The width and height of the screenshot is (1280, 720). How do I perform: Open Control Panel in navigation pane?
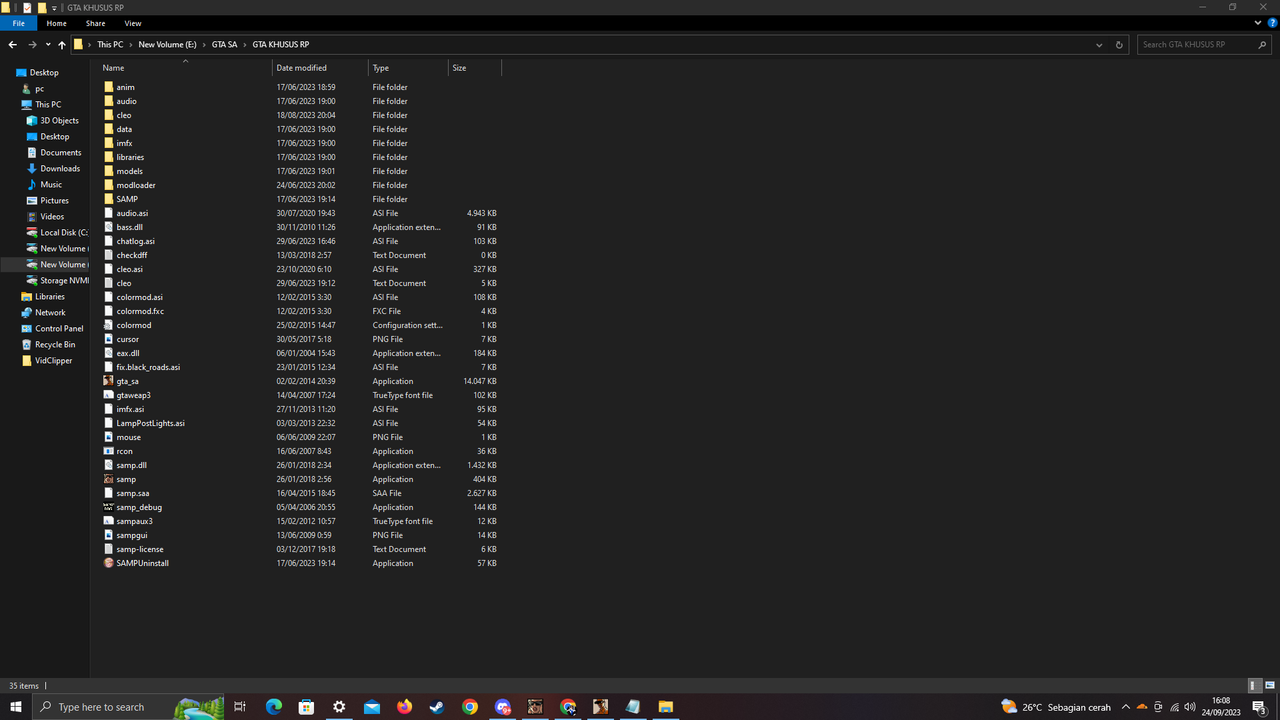pyautogui.click(x=59, y=329)
